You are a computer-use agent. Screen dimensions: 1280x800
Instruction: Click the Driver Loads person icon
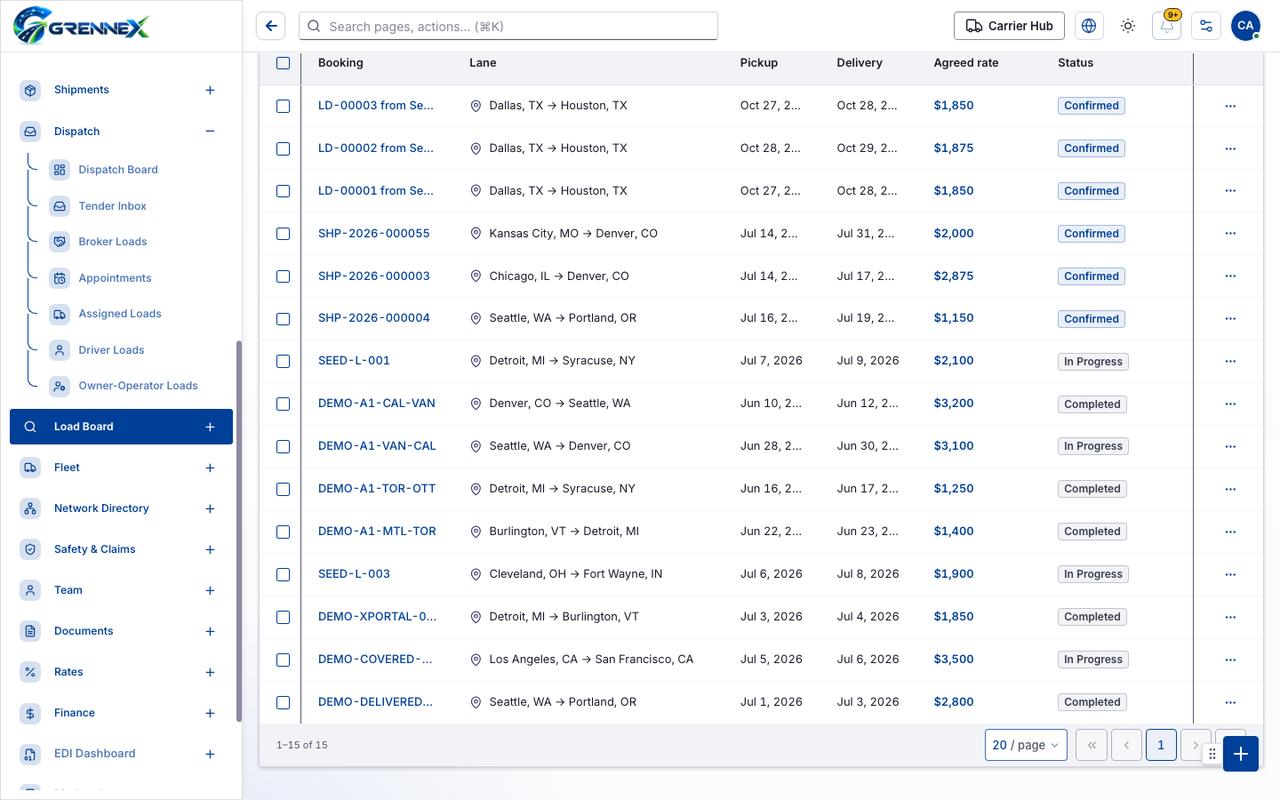(60, 350)
